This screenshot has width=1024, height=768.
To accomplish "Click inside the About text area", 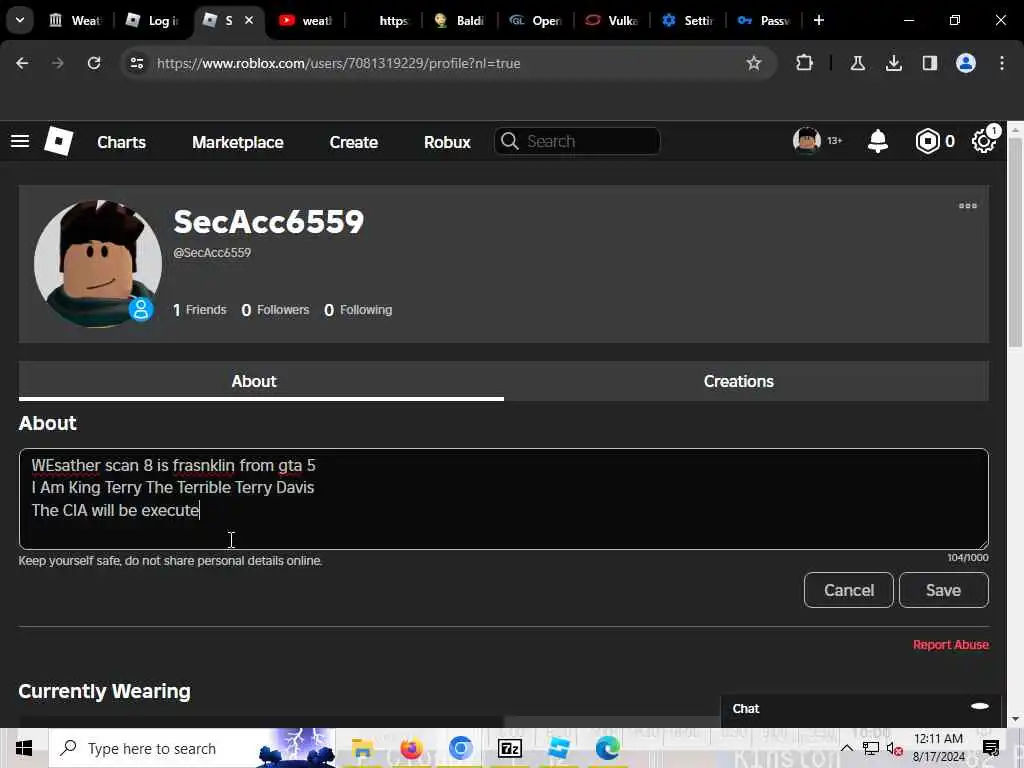I will point(504,499).
